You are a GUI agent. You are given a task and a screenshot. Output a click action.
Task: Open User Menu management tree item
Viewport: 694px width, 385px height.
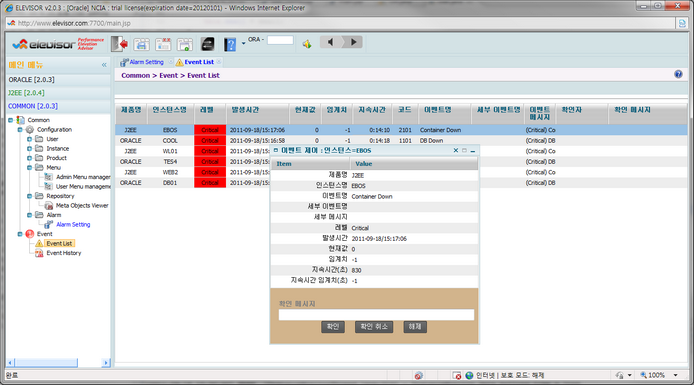[x=83, y=187]
